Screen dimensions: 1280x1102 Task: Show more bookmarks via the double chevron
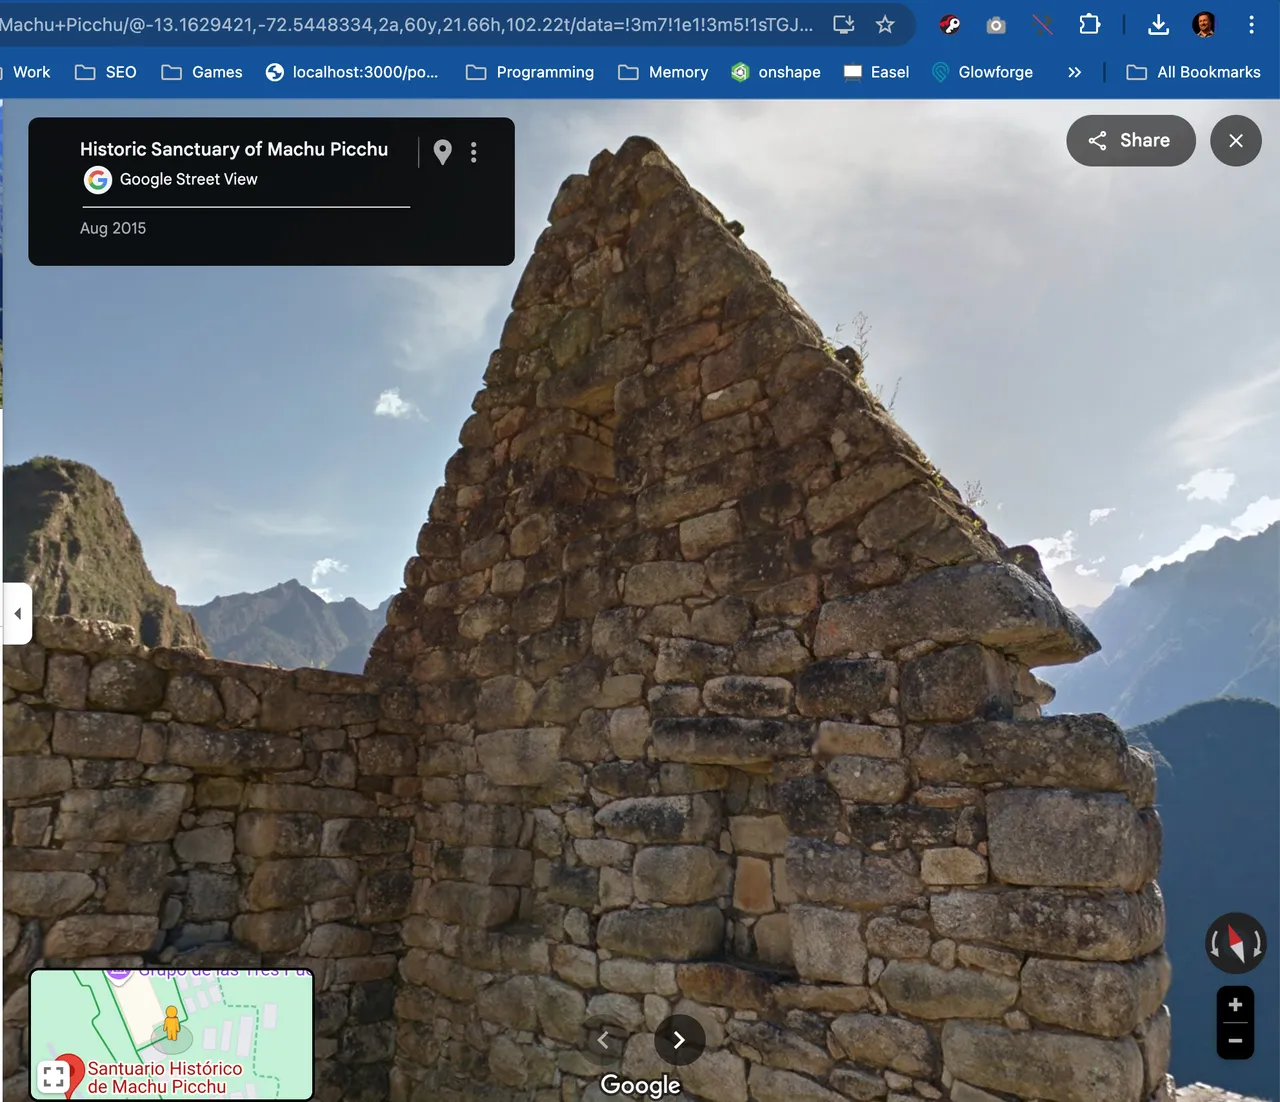1074,72
